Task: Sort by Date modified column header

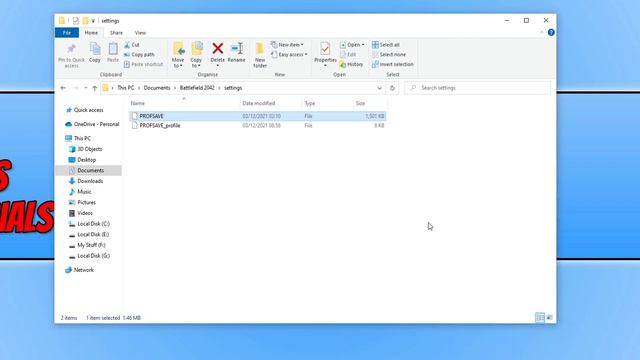Action: 259,104
